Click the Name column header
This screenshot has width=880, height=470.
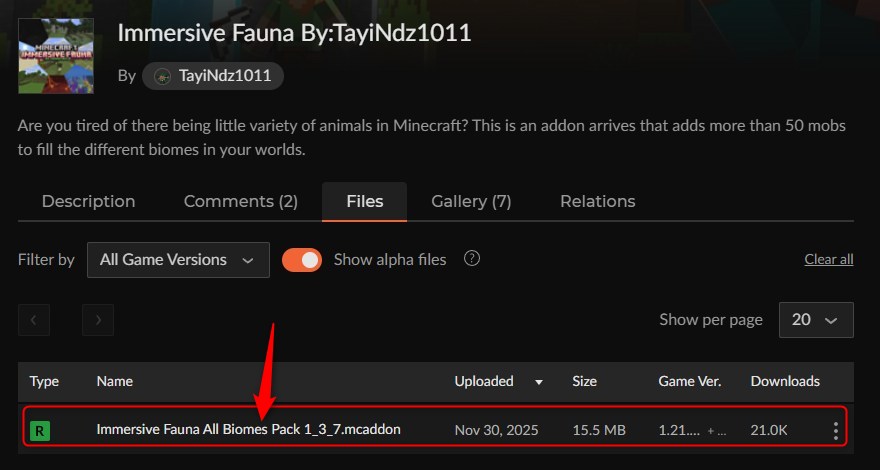114,381
